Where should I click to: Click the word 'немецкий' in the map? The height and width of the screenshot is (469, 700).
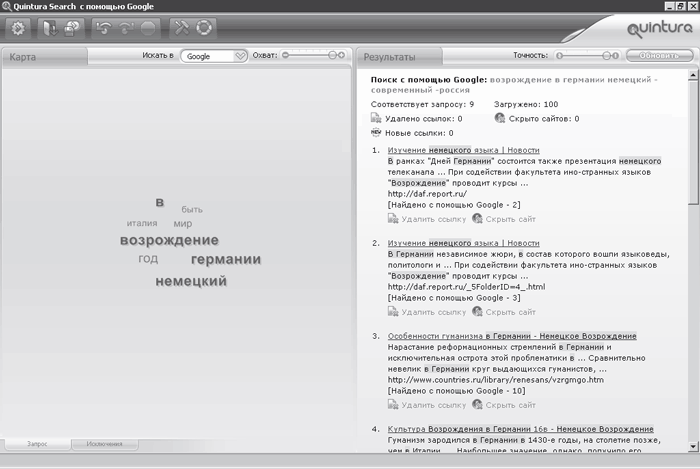pyautogui.click(x=191, y=281)
